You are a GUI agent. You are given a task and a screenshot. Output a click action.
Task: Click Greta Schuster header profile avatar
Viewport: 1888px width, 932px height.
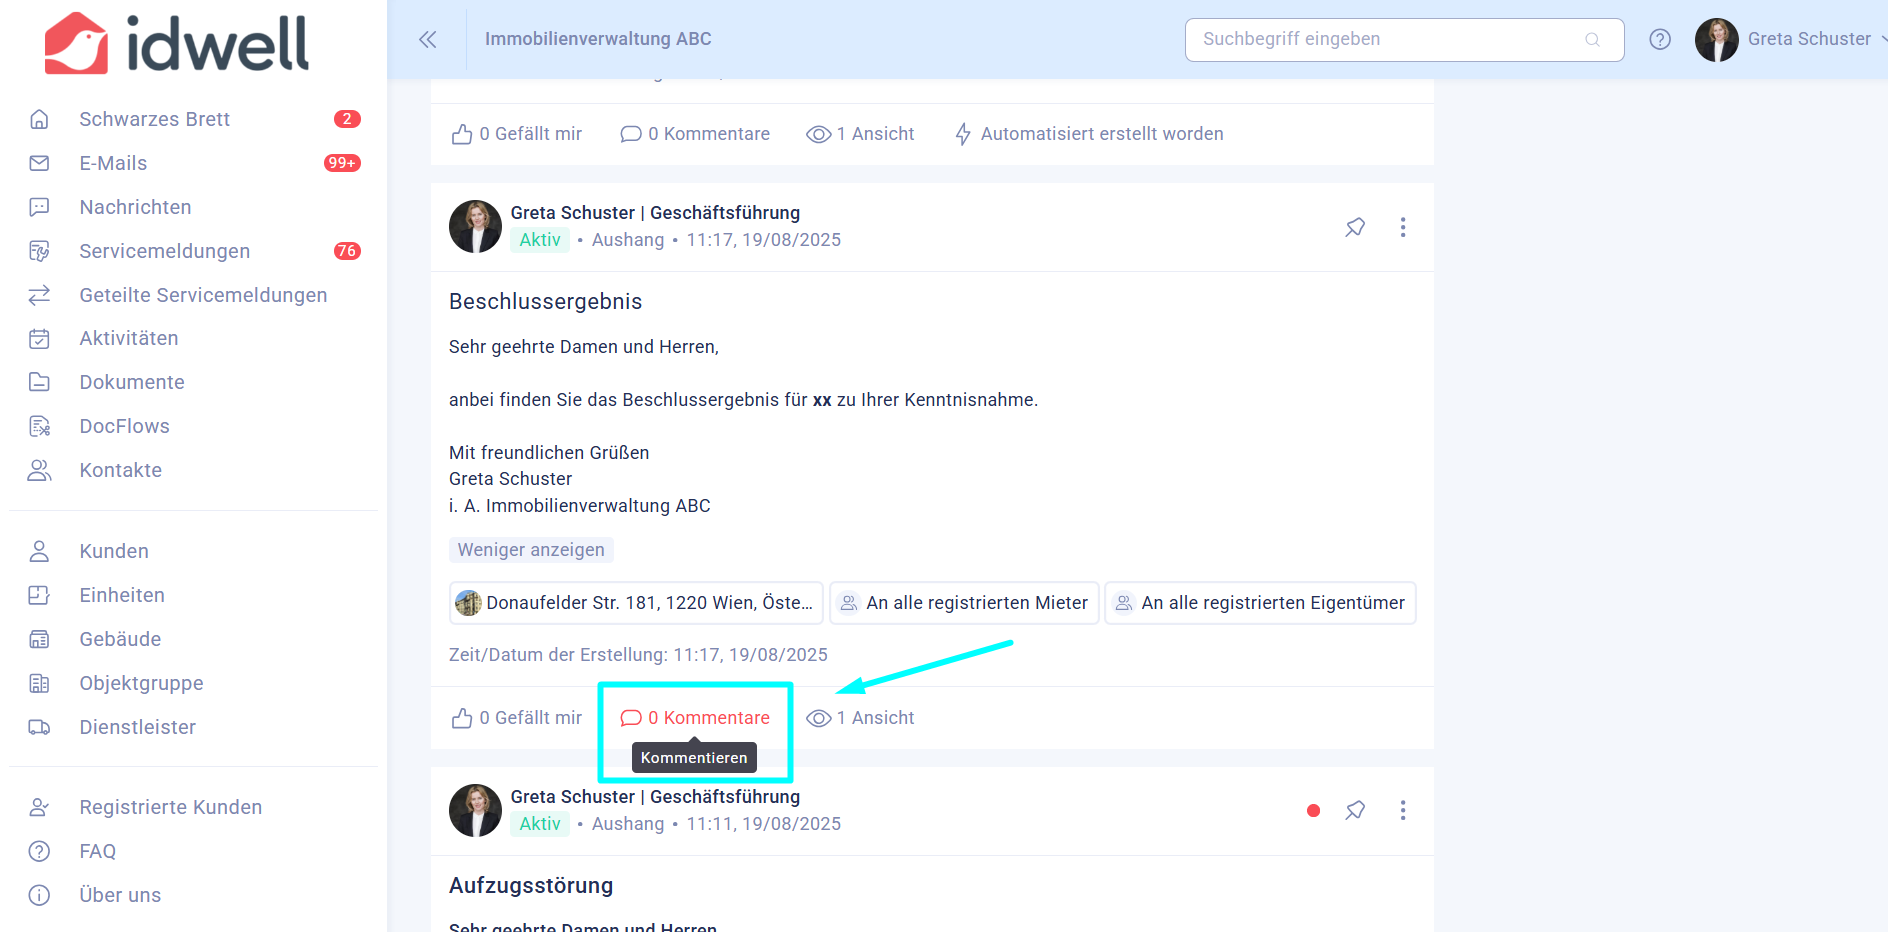(1717, 39)
